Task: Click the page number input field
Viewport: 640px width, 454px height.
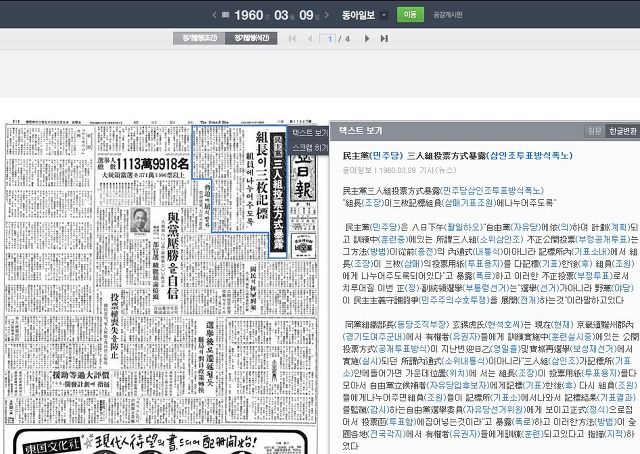Action: 327,39
